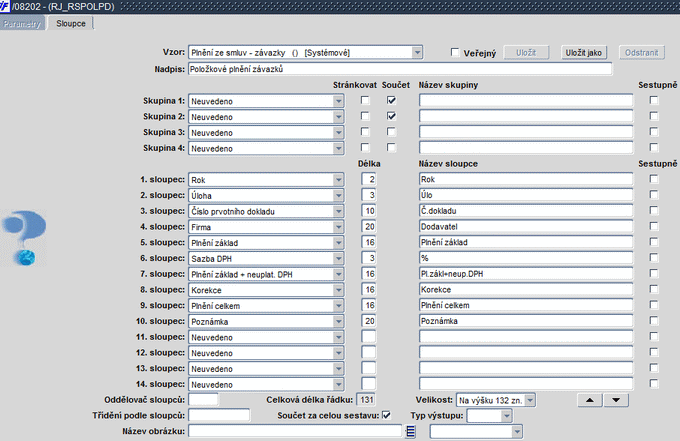Click the Uložit button
The height and width of the screenshot is (441, 680).
(526, 52)
